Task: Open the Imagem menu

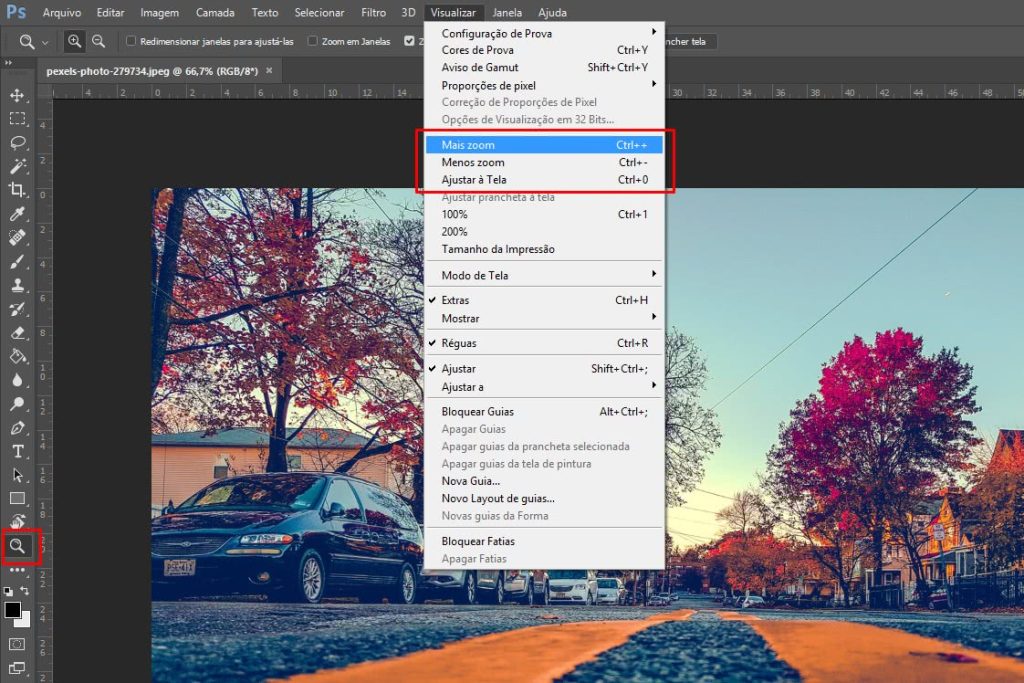Action: point(159,12)
